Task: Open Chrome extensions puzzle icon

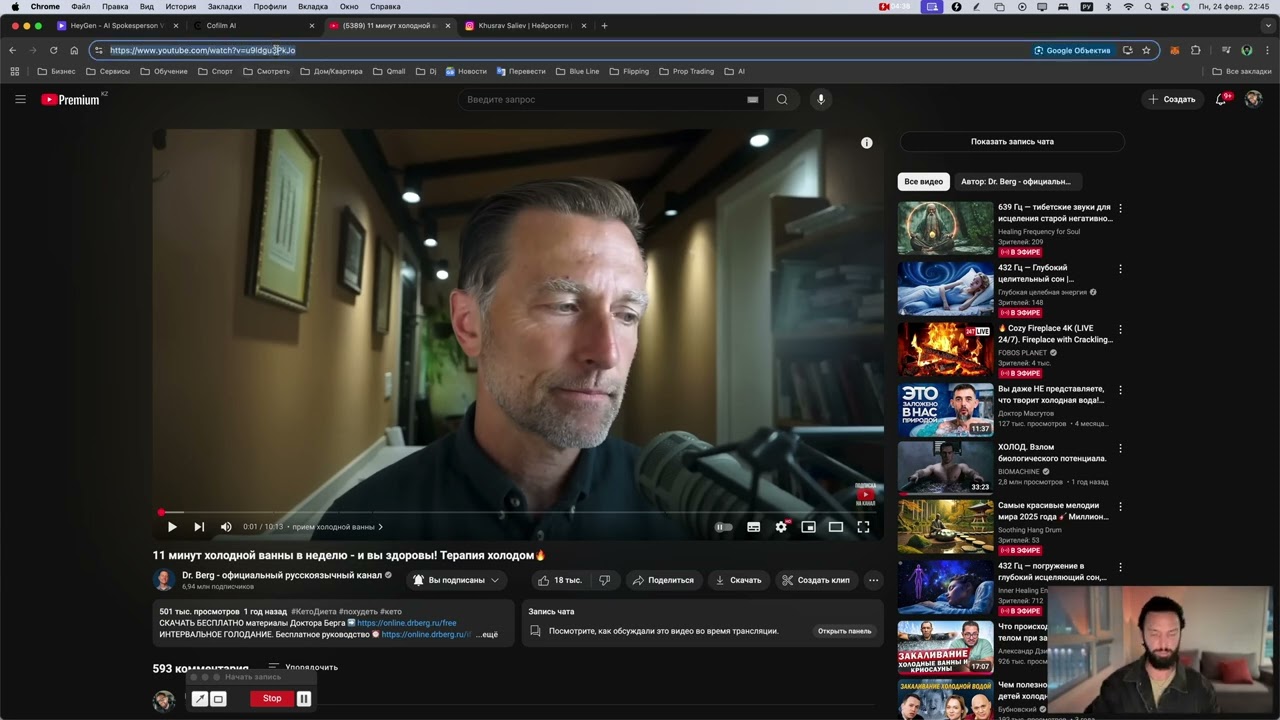Action: [1196, 50]
